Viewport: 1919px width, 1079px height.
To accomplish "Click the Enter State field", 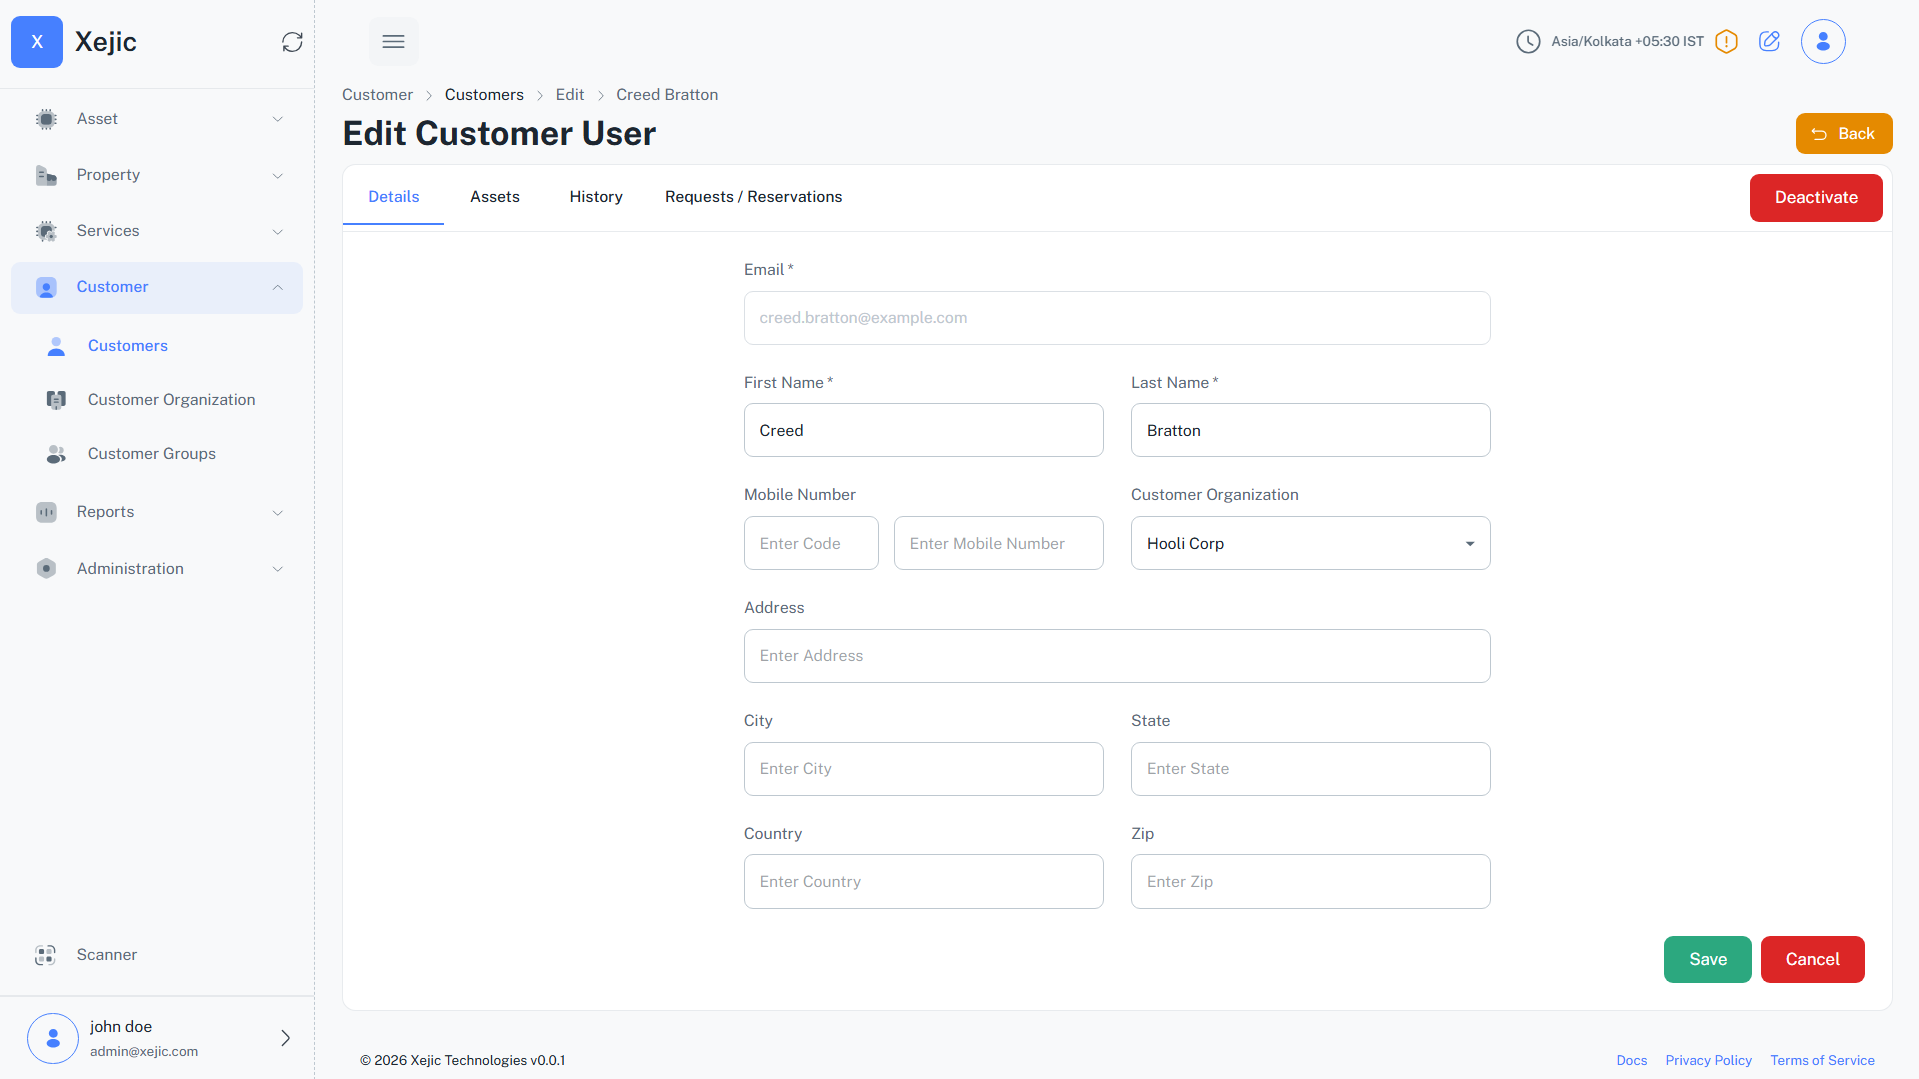I will (1310, 769).
